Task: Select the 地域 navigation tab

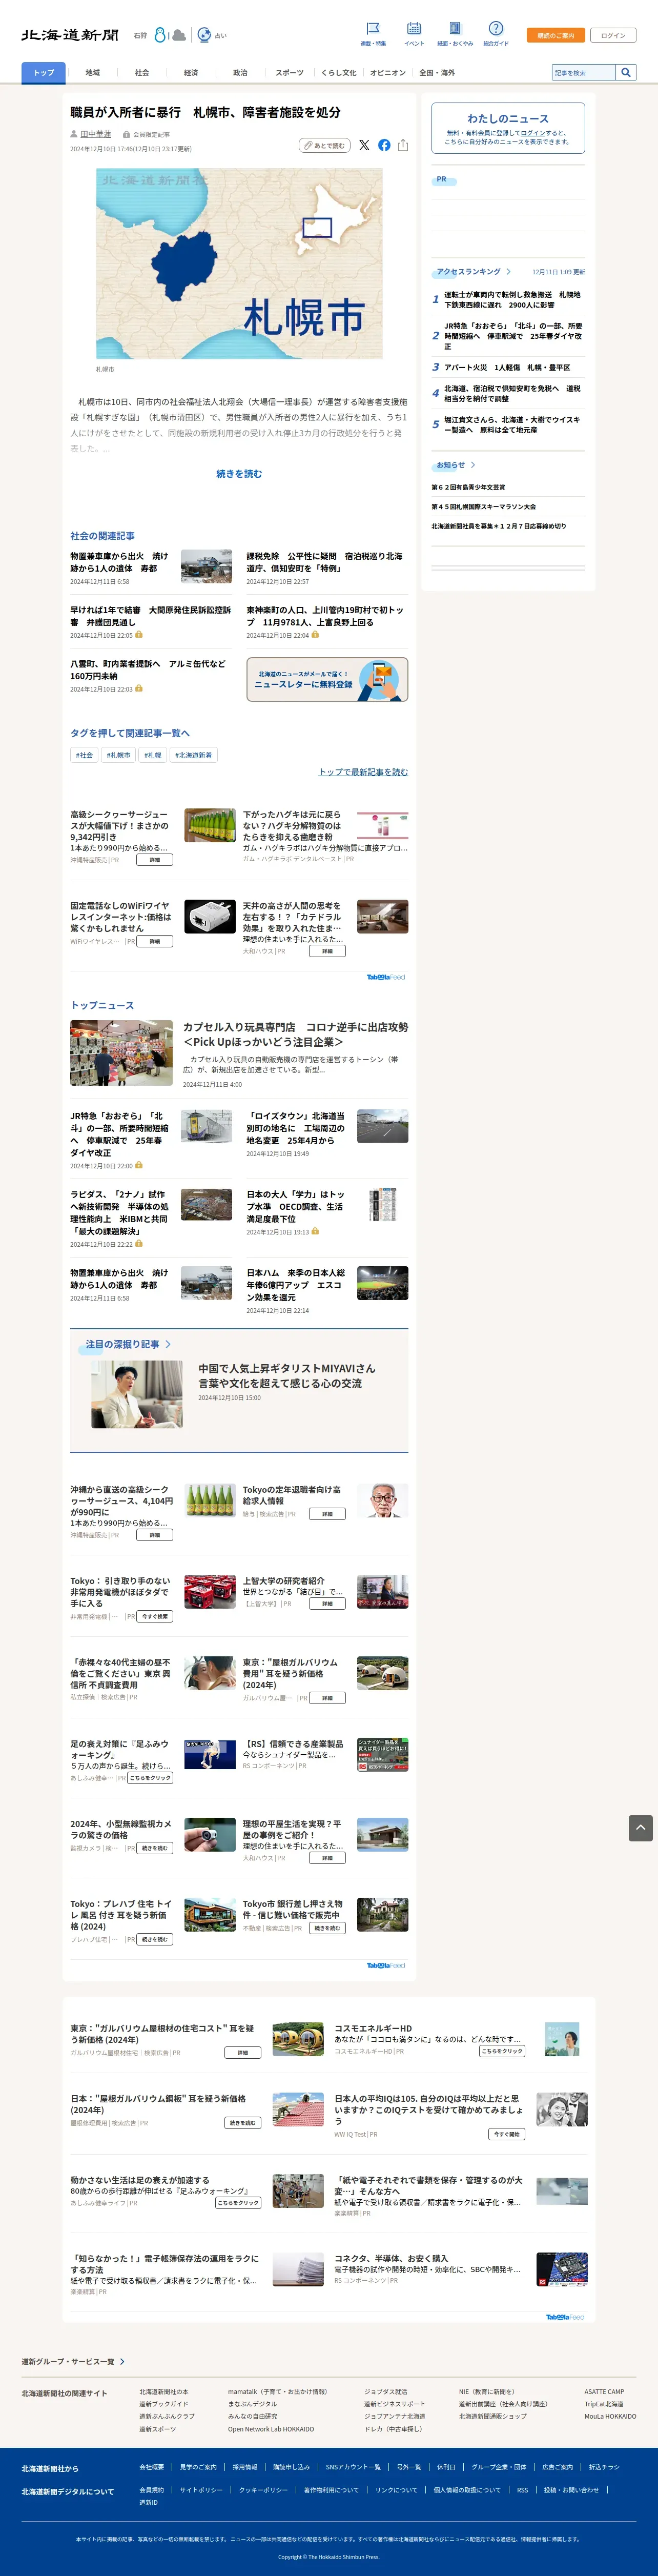Action: 92,72
